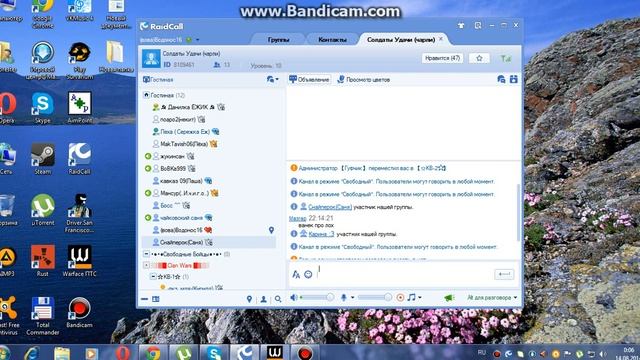Click the Нравится (47) like button
The image size is (640, 360).
[442, 58]
